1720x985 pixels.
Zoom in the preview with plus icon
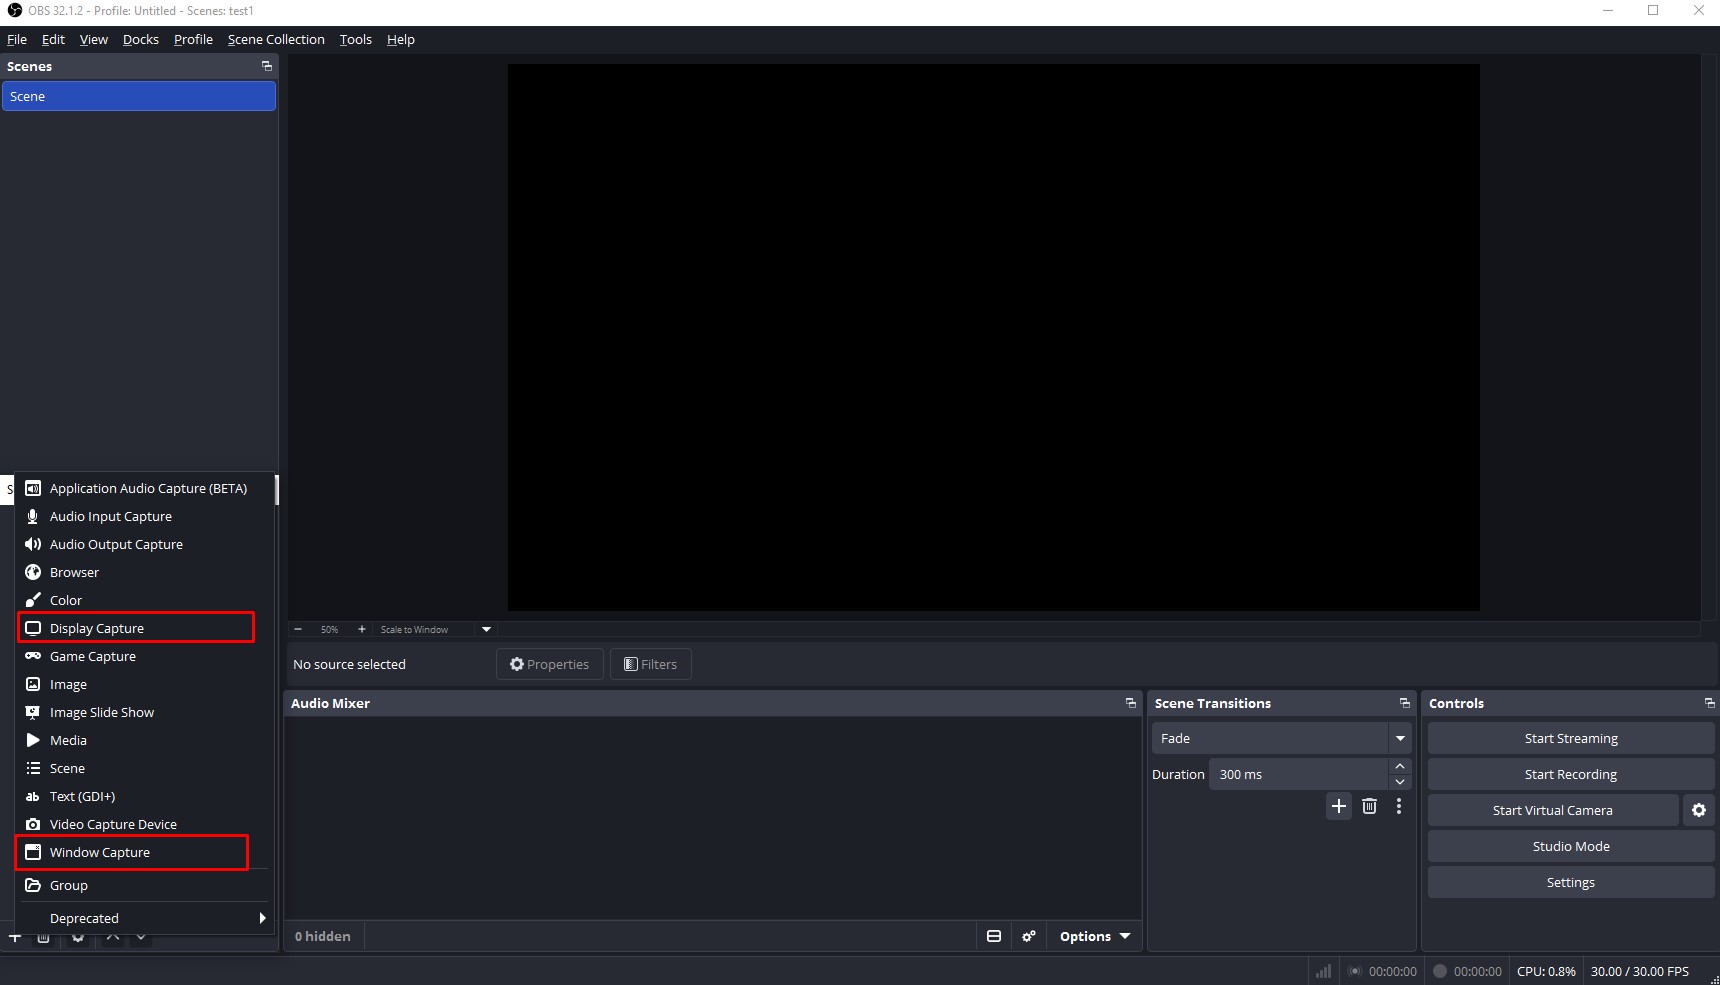coord(362,629)
